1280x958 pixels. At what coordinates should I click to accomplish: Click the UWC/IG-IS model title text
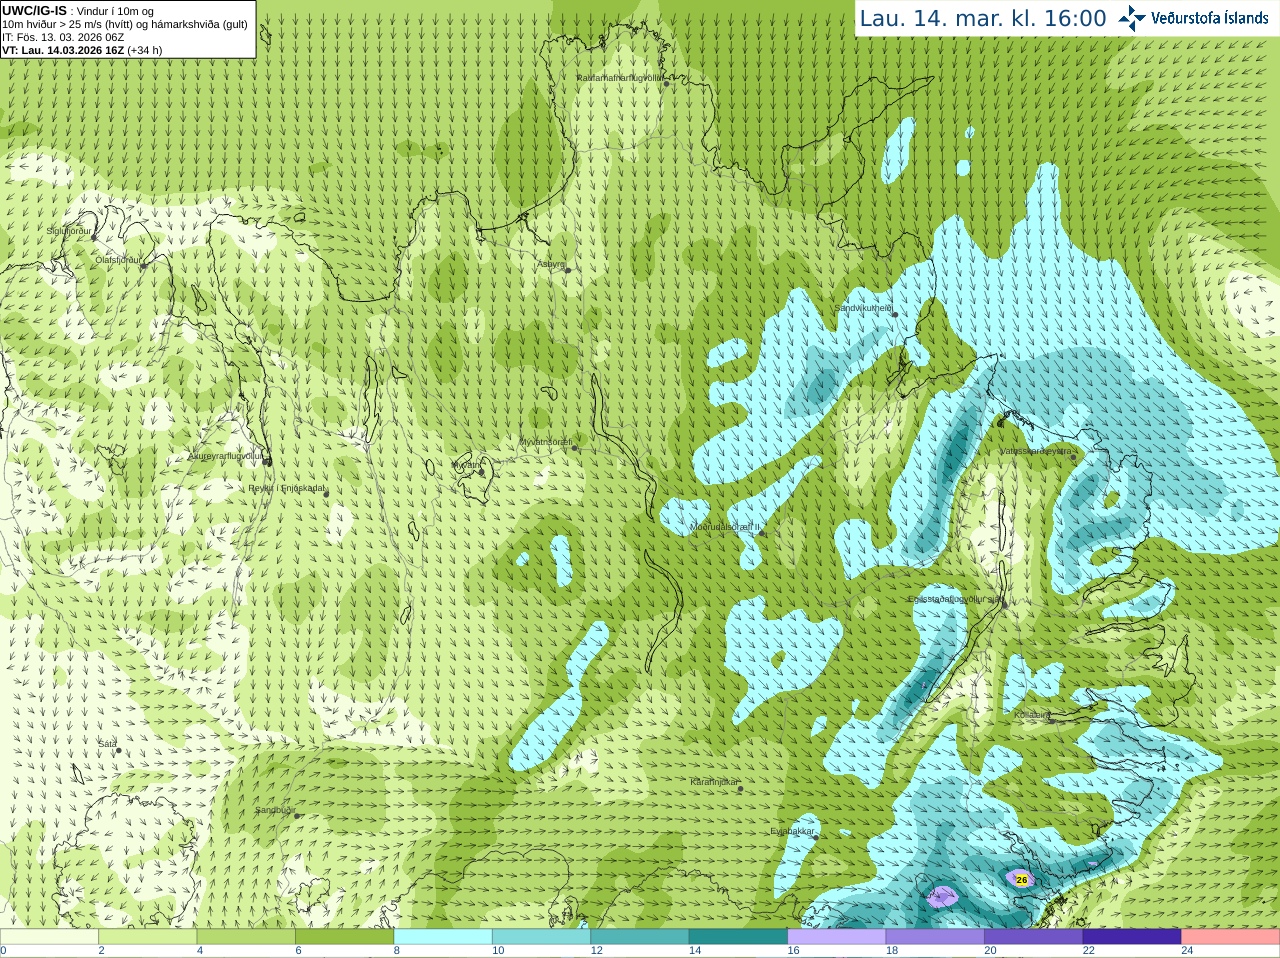click(x=34, y=10)
